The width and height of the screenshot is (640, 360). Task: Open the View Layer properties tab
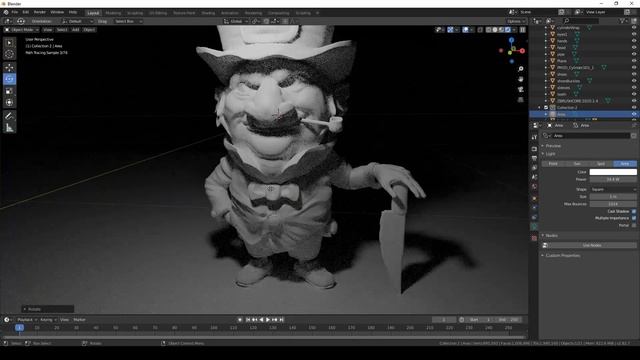[x=534, y=168]
